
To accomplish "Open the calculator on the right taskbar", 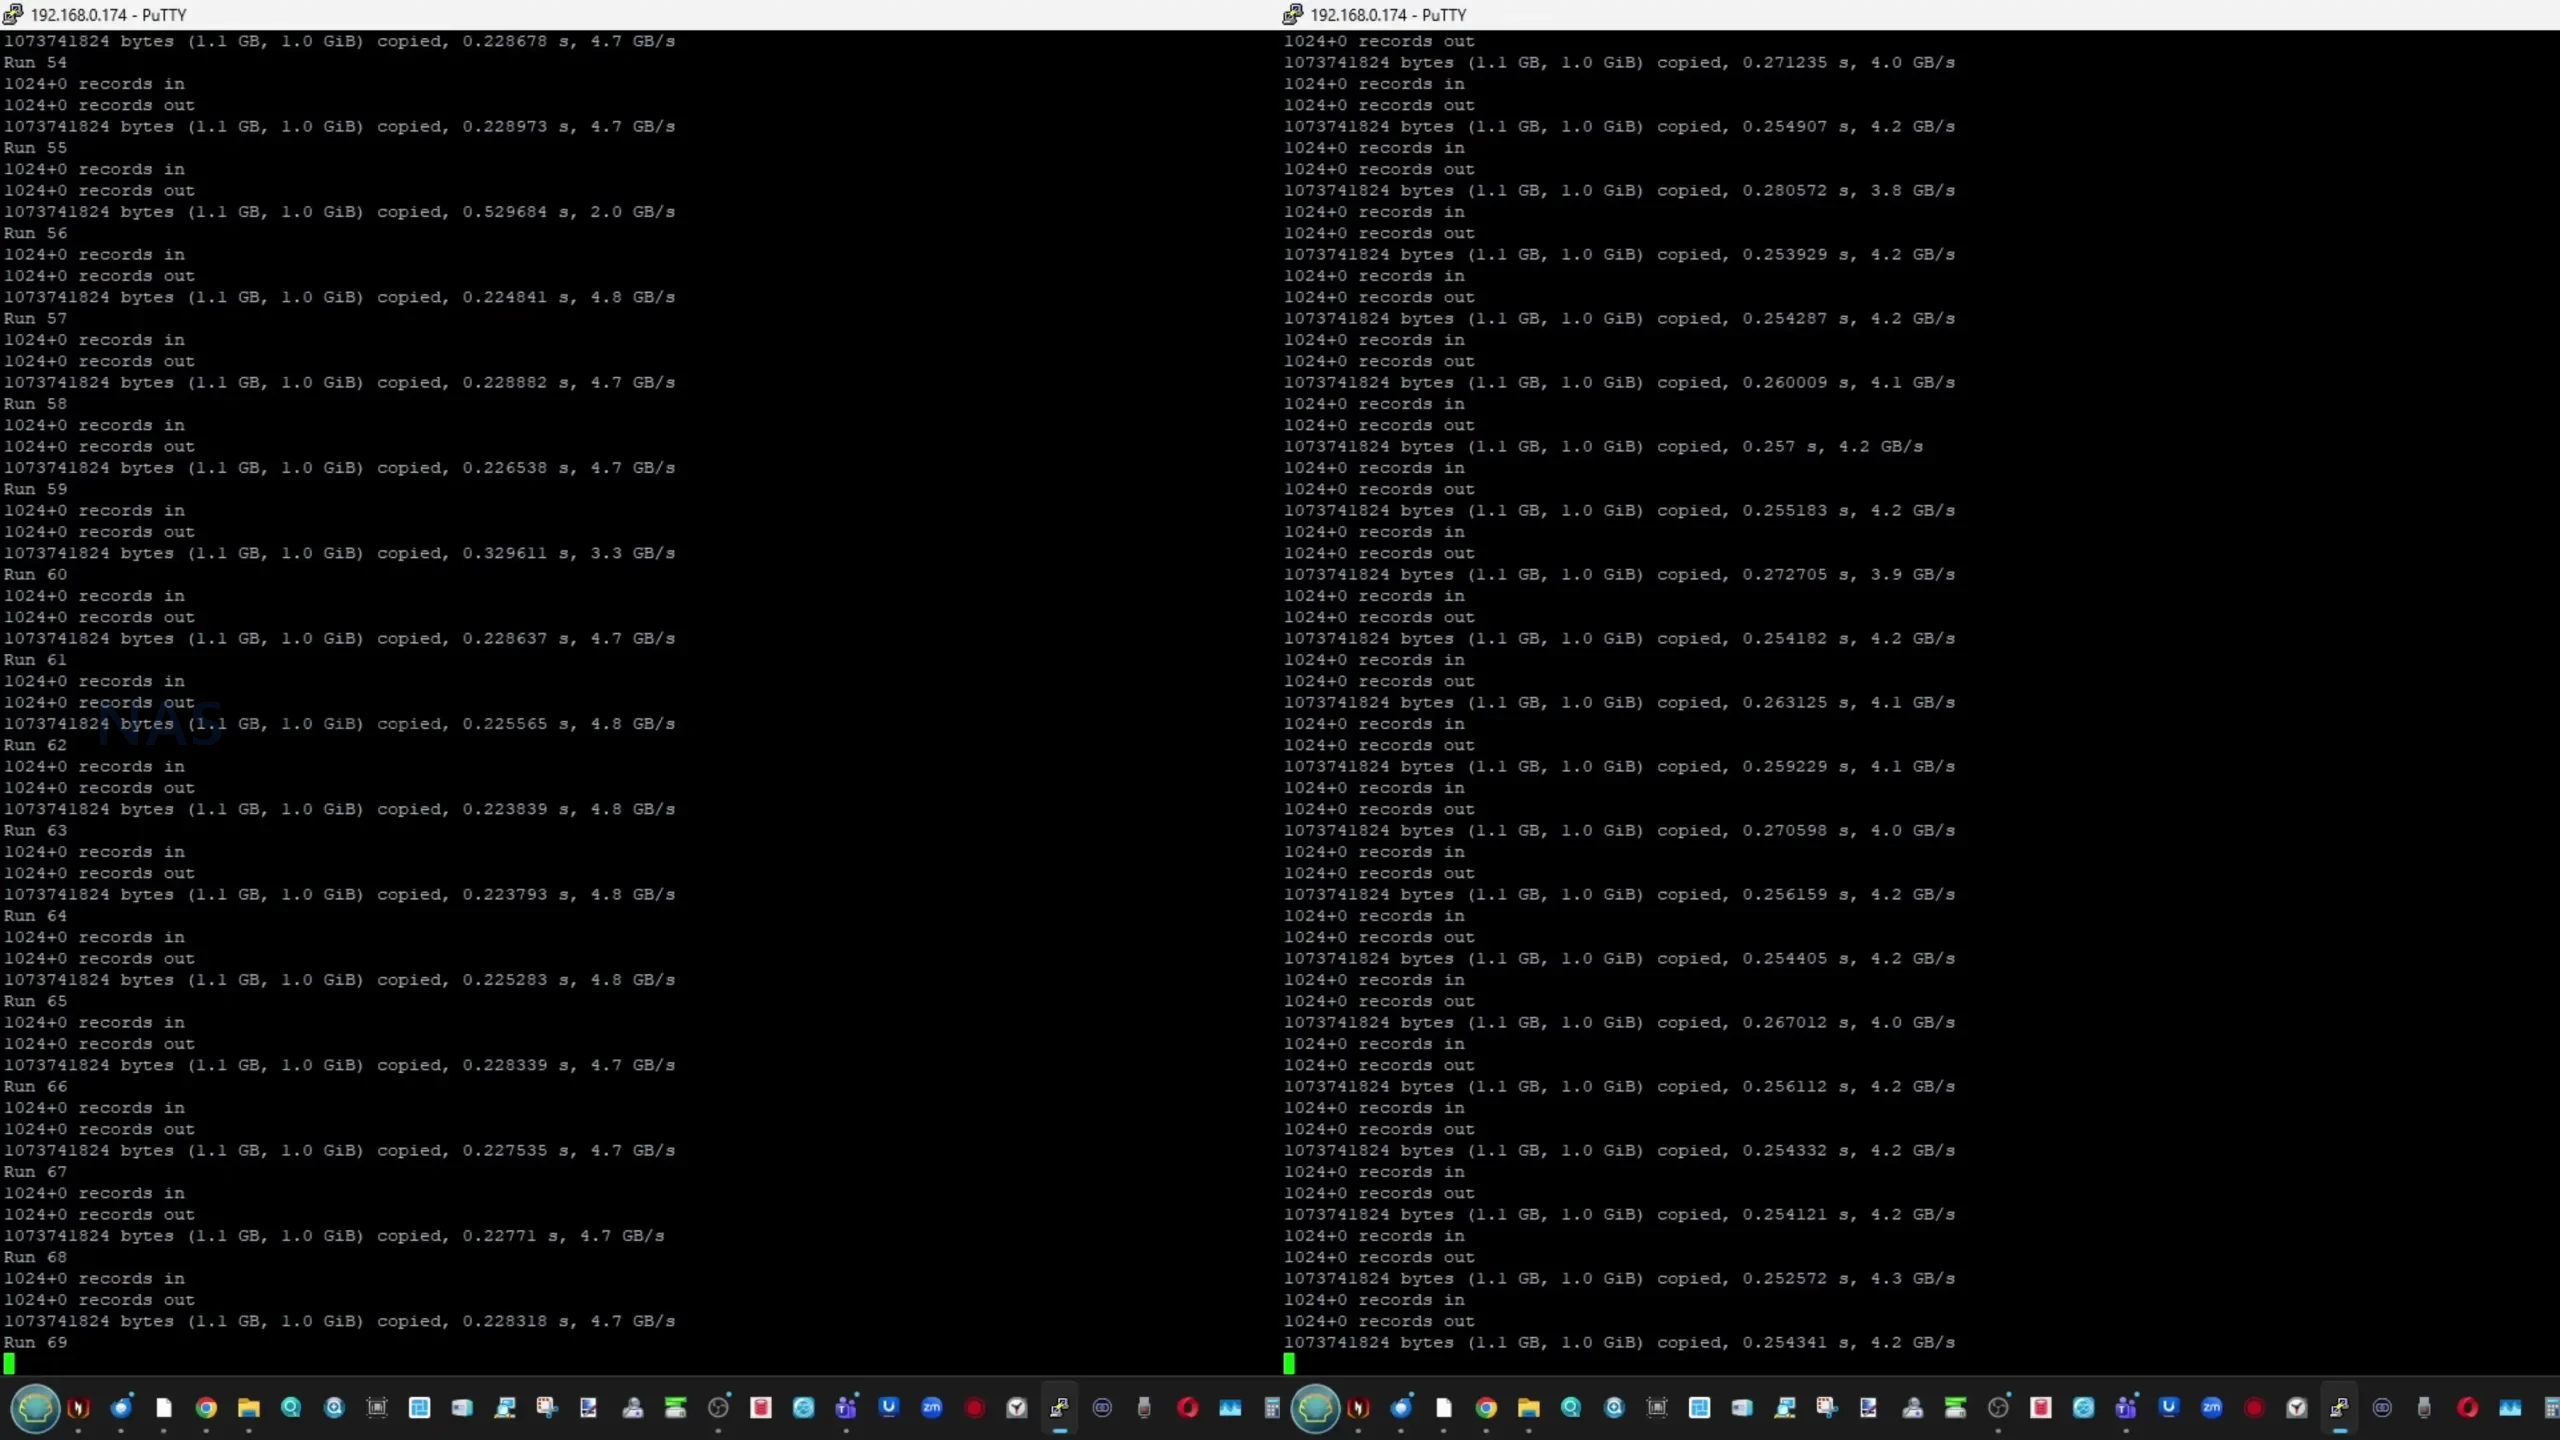I will [2551, 1408].
